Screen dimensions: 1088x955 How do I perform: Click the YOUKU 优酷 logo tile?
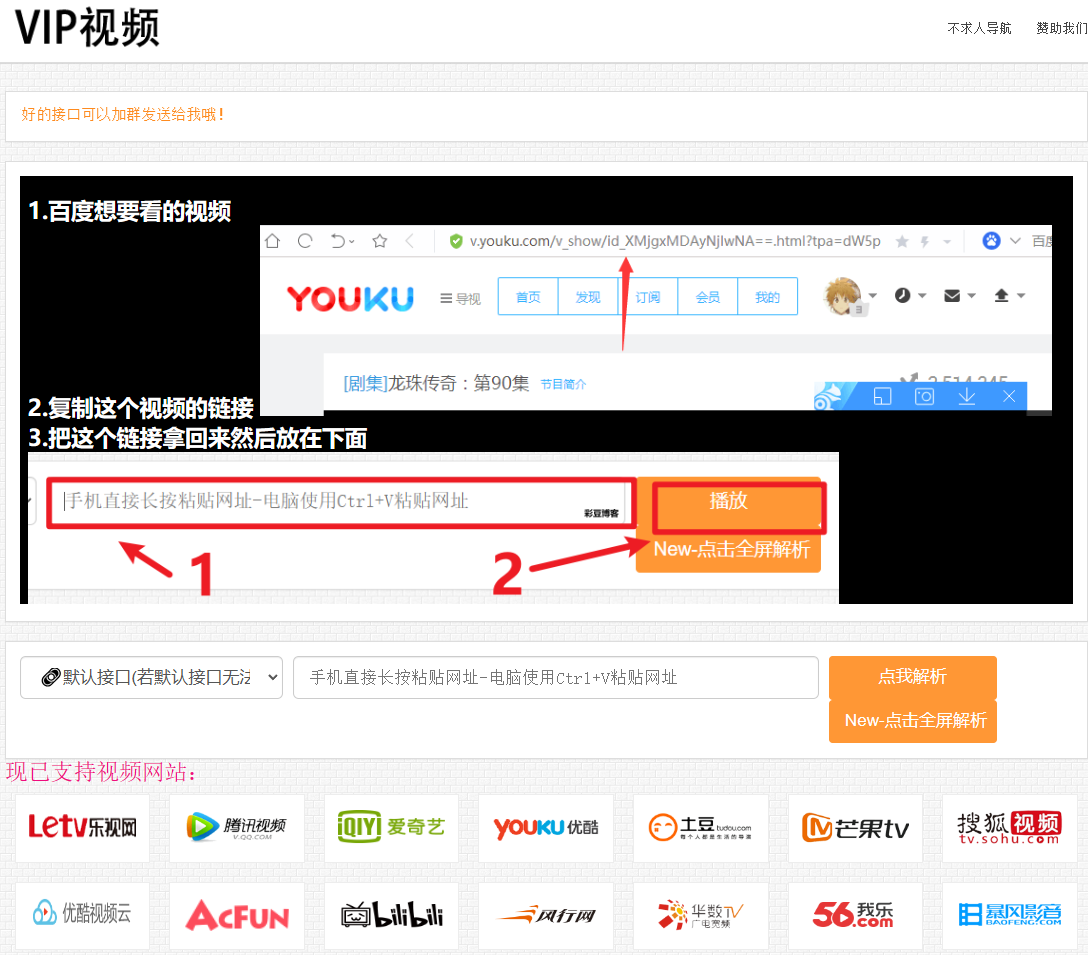pyautogui.click(x=546, y=828)
